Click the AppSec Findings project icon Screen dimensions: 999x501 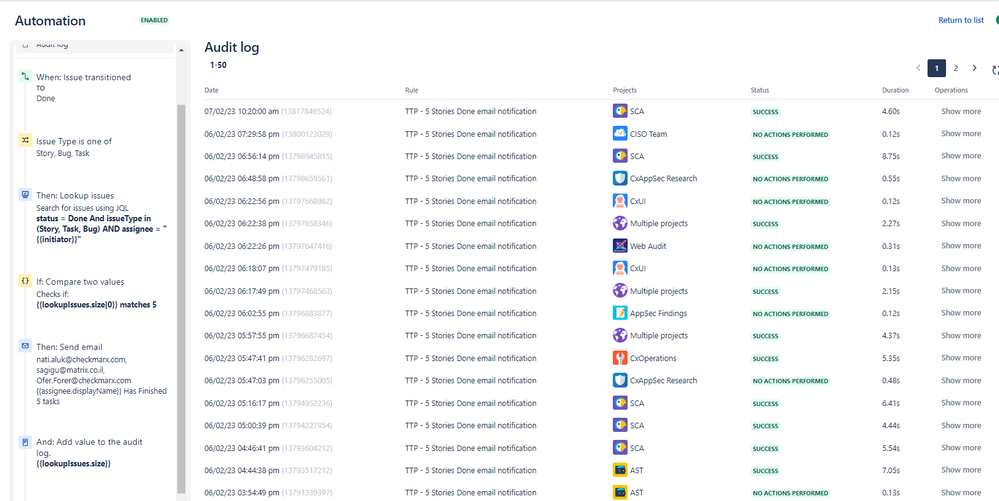coord(620,313)
